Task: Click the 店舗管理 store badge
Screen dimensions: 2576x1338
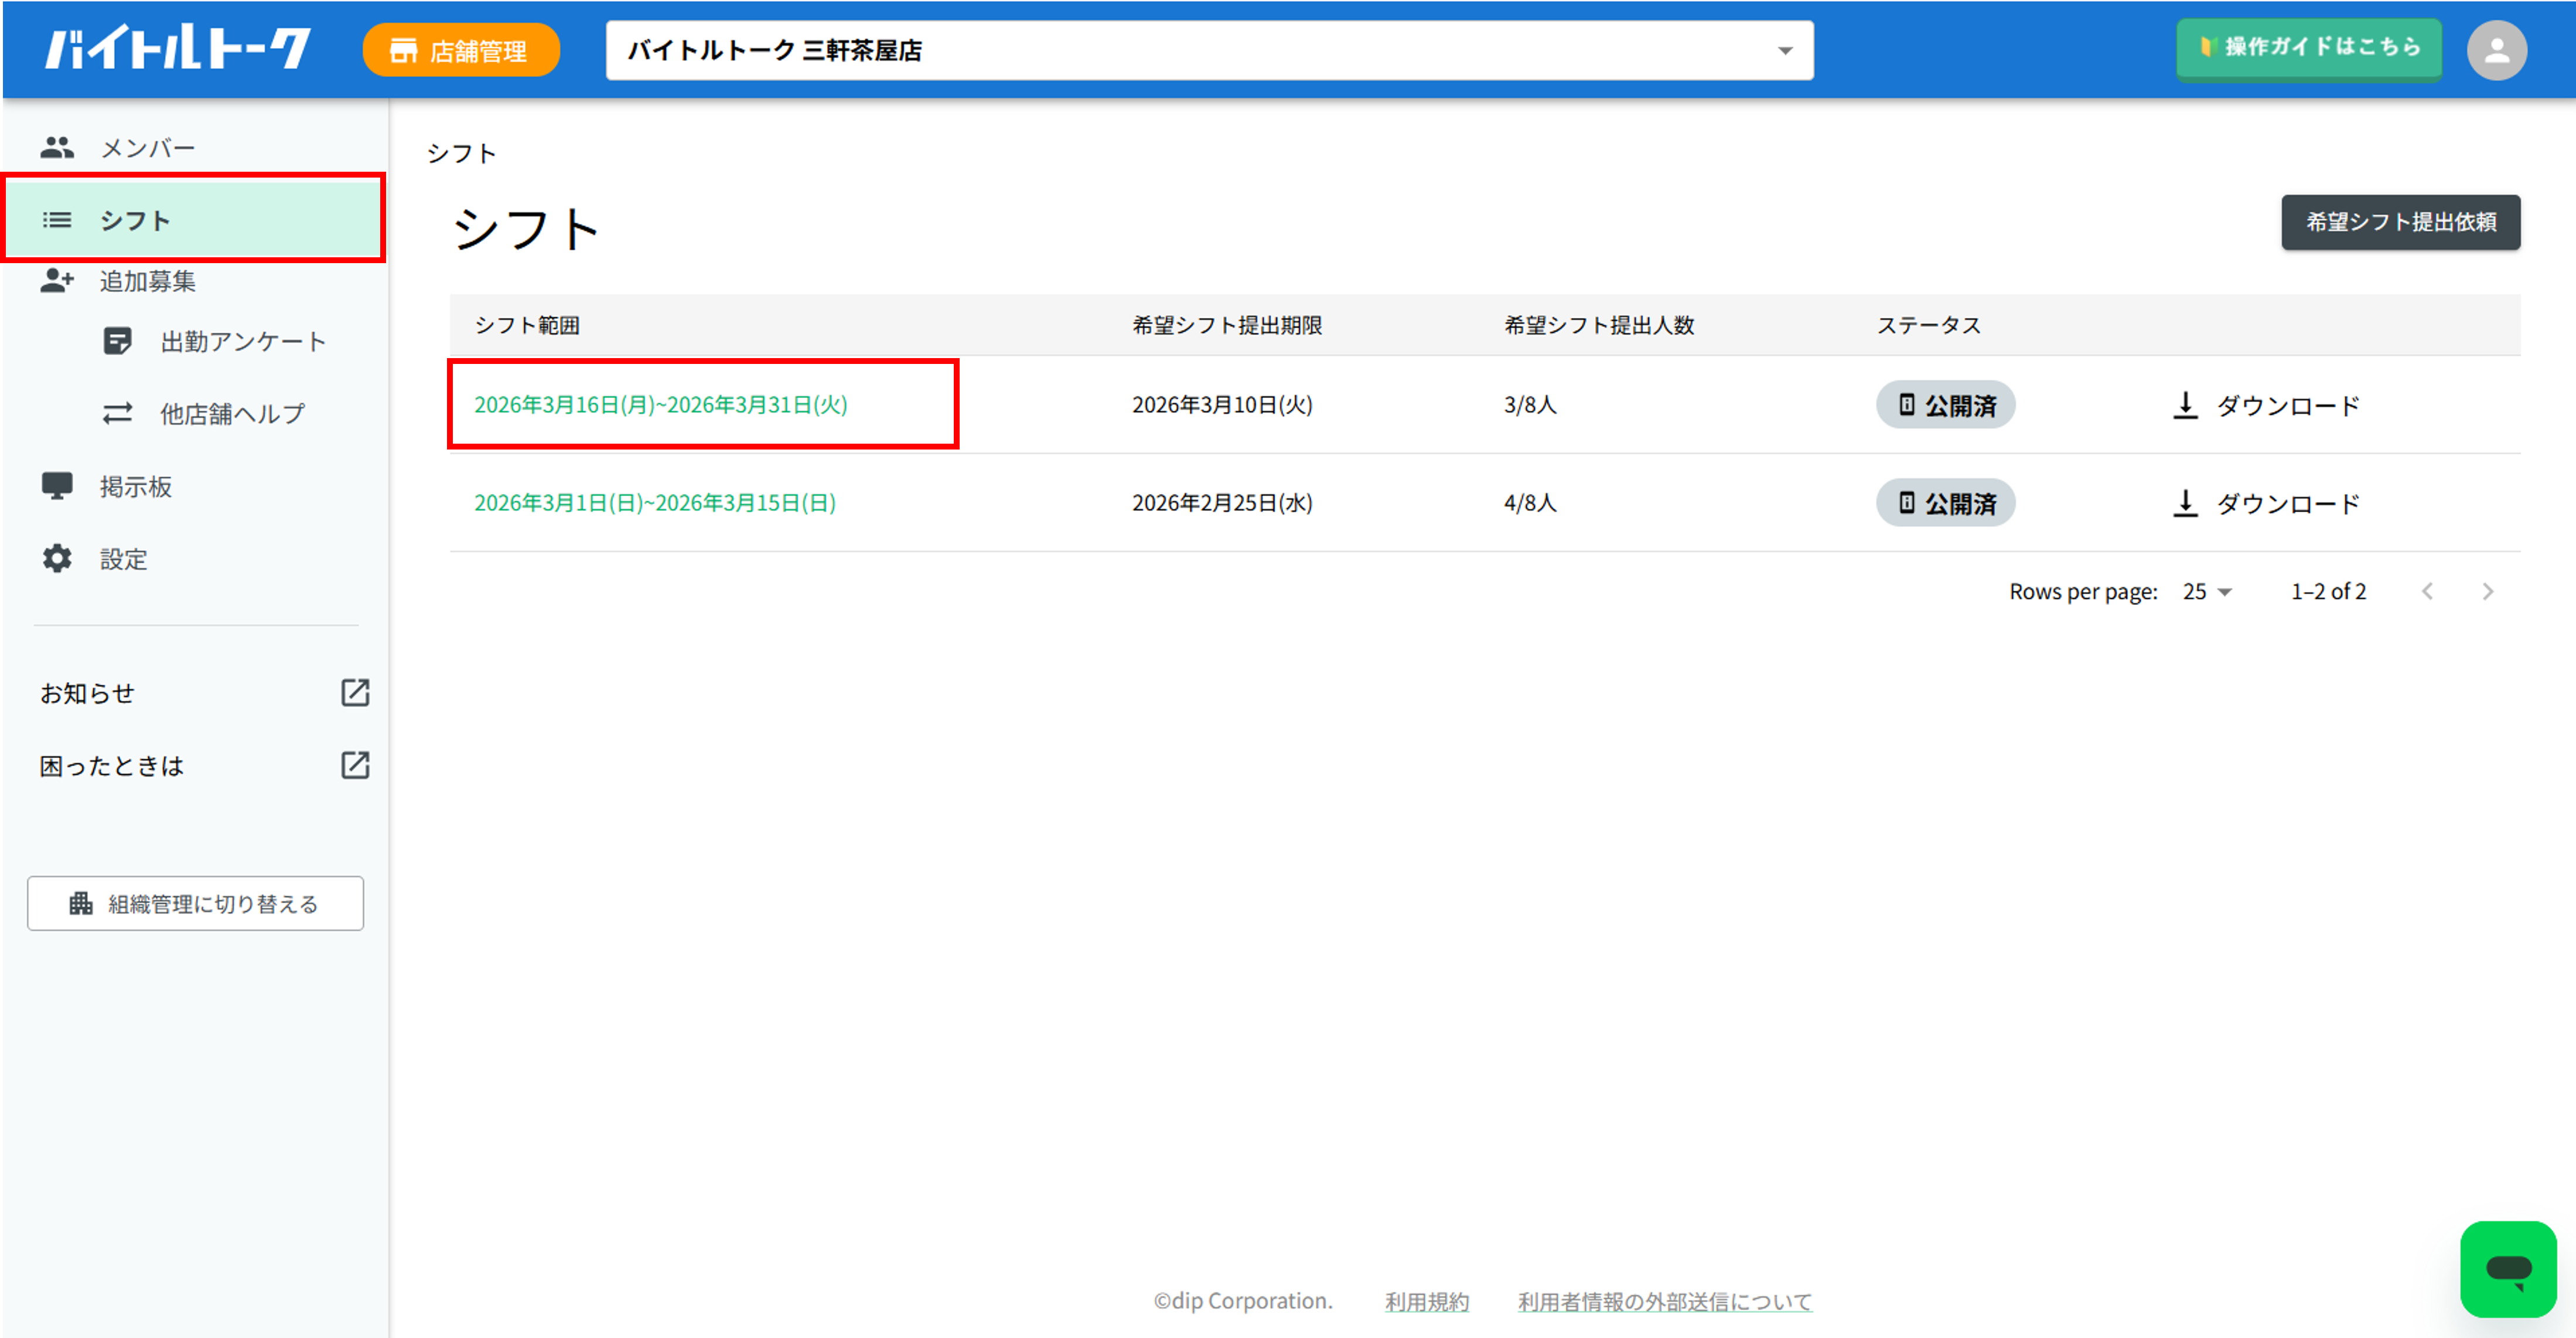Action: coord(461,50)
